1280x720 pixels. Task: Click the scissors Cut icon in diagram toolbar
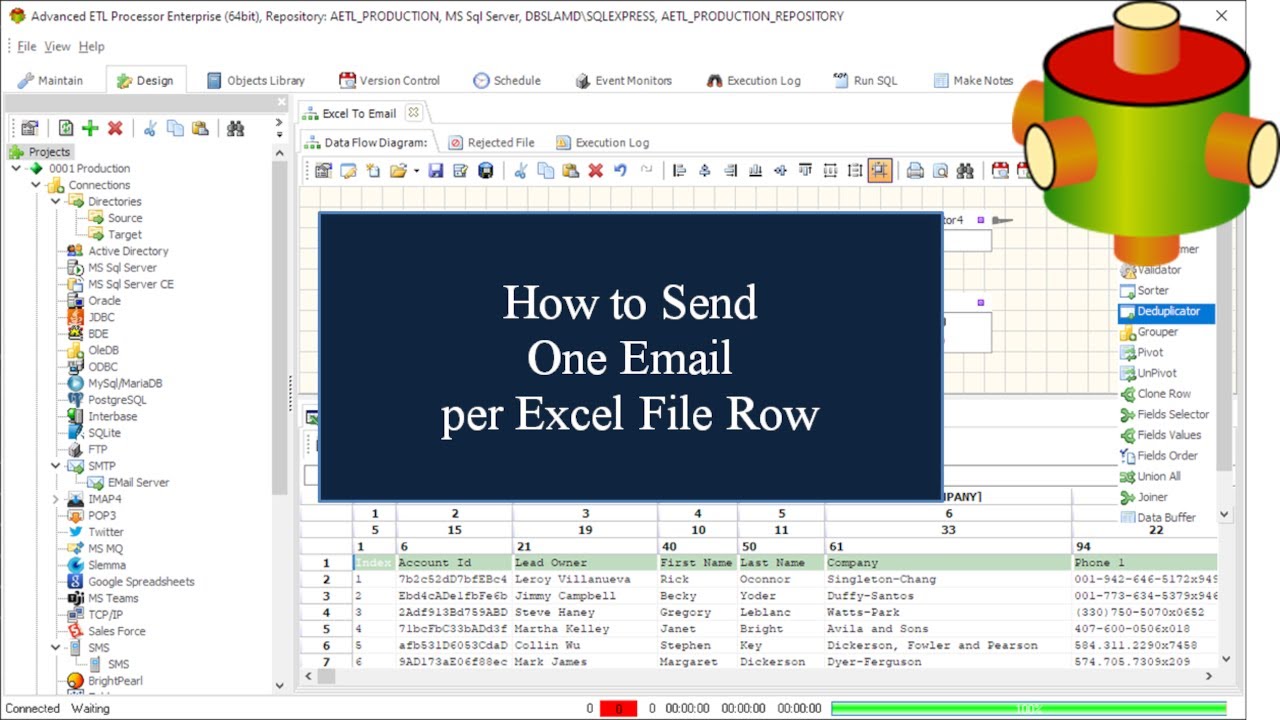520,171
